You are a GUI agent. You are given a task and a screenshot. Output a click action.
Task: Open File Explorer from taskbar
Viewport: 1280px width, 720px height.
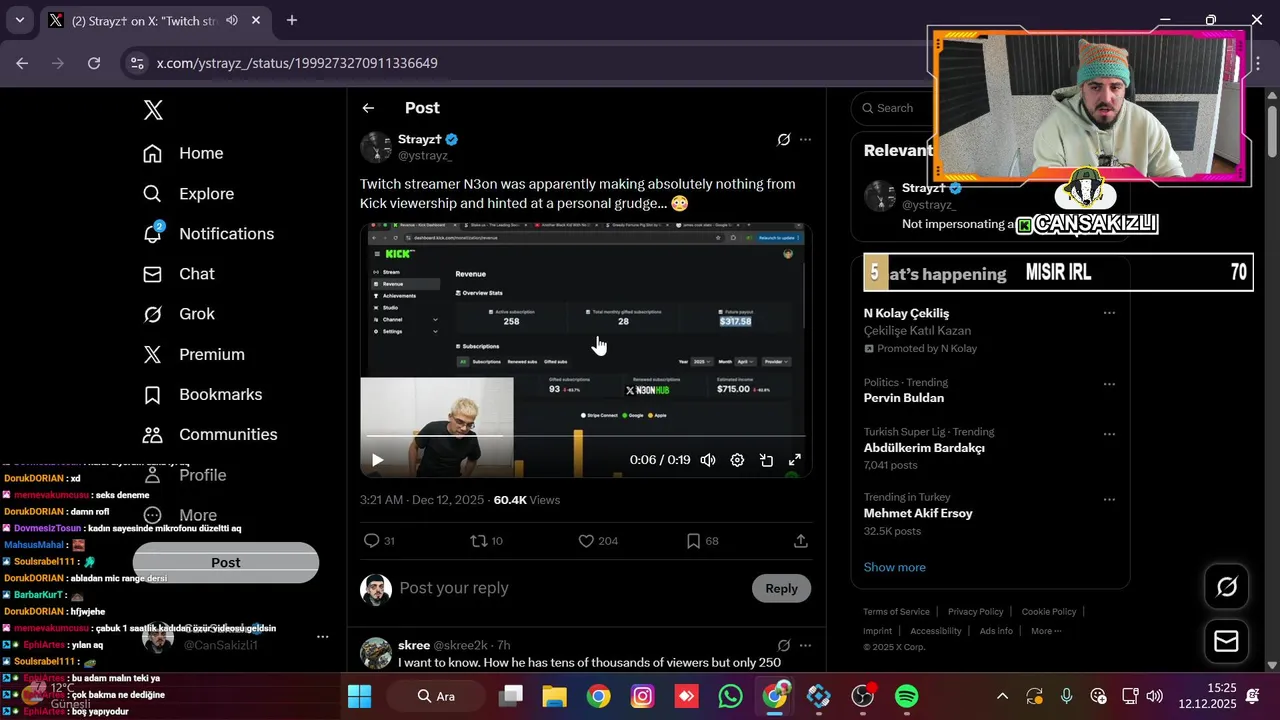[555, 696]
